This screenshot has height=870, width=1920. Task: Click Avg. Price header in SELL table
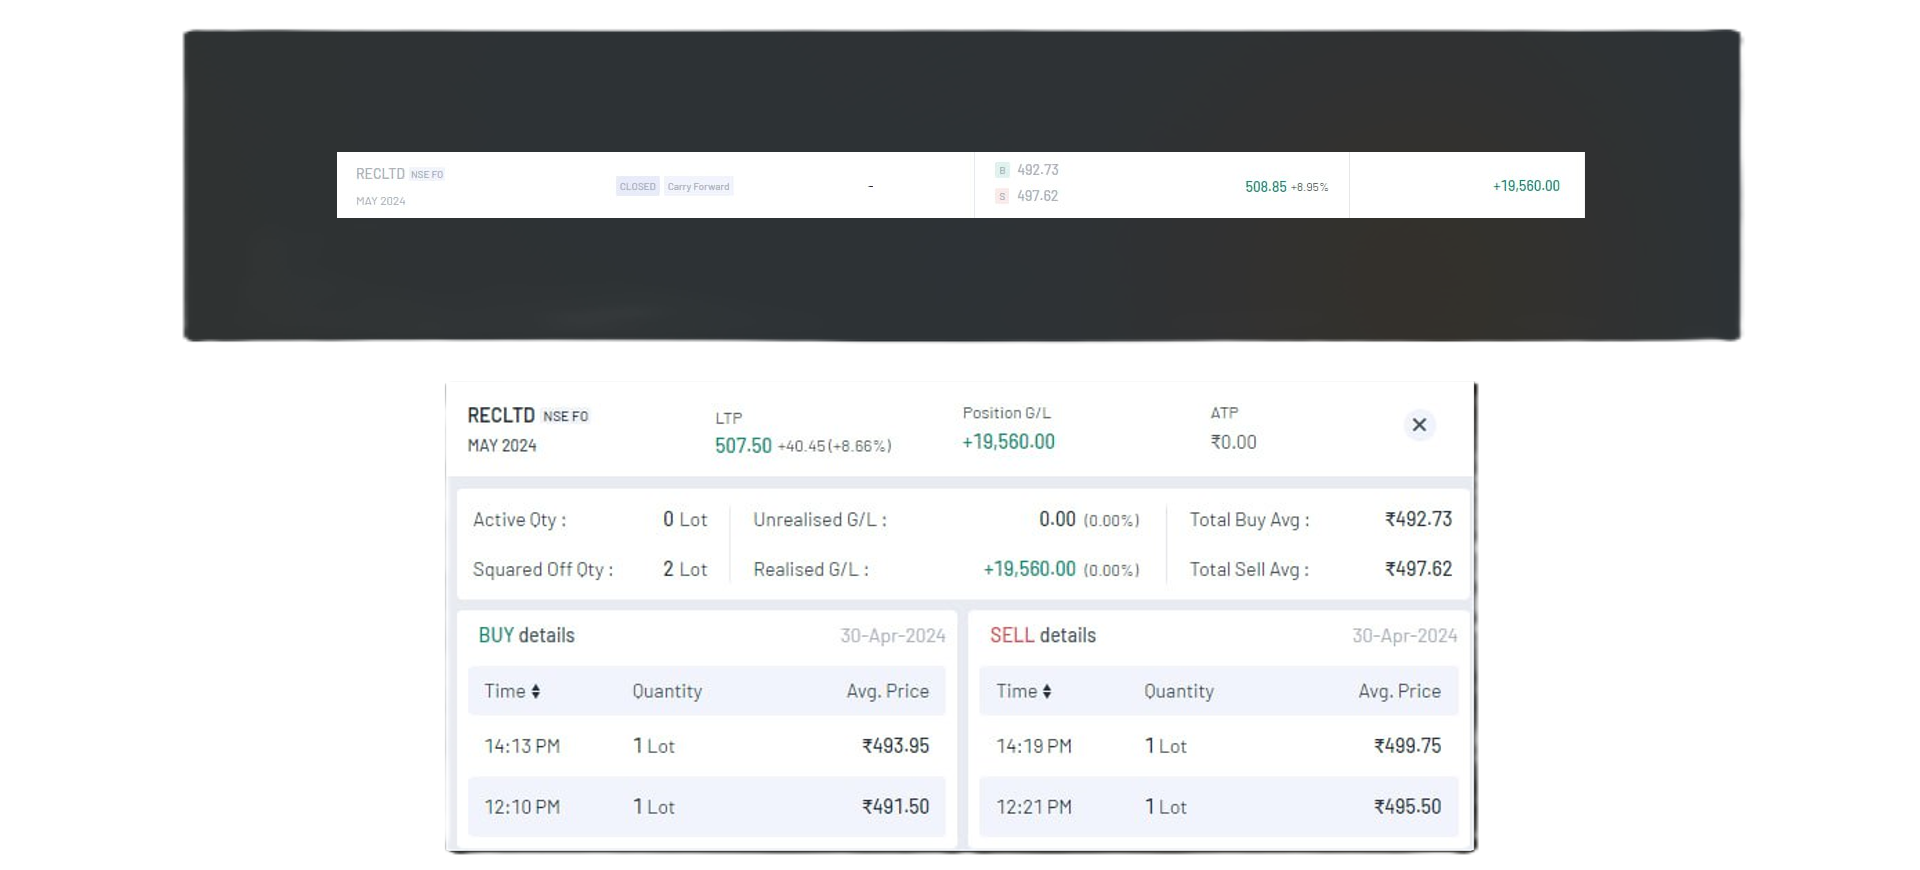[x=1400, y=691]
